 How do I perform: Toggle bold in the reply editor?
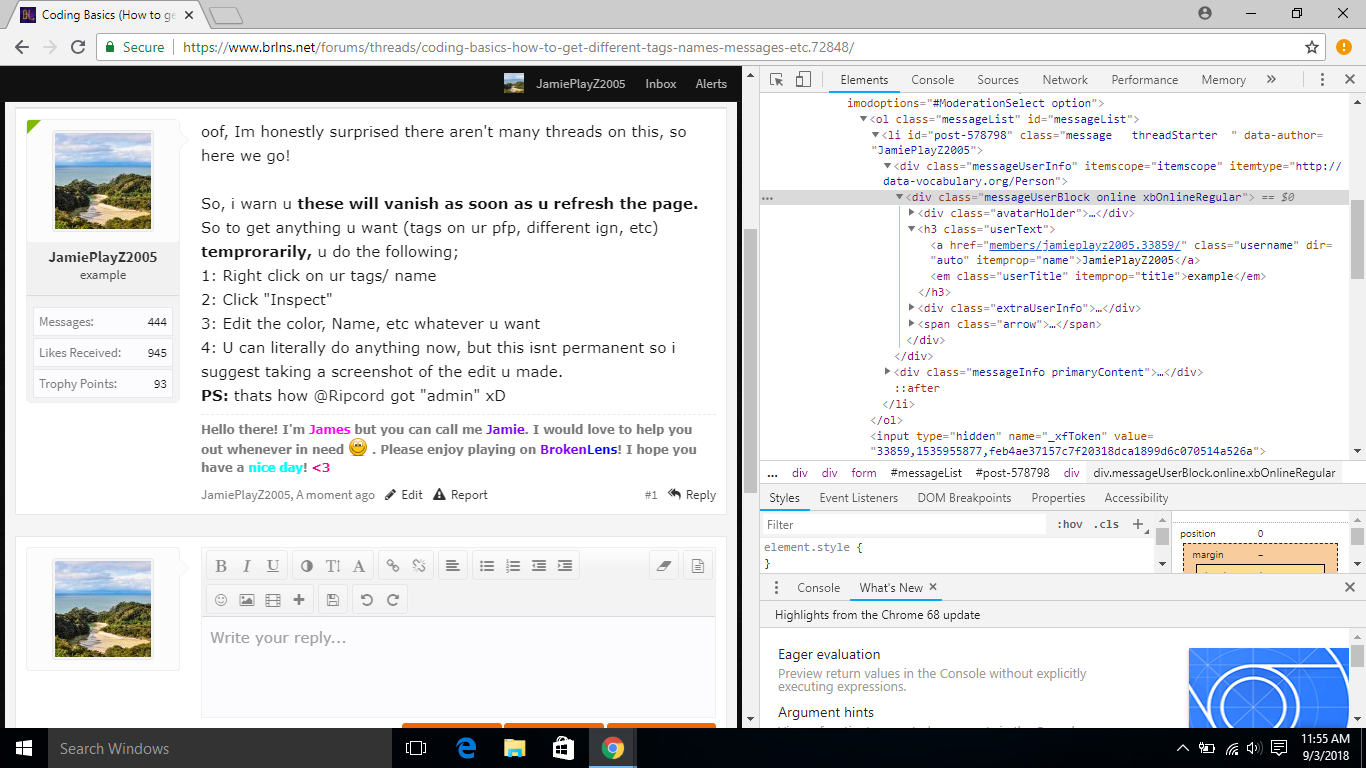pos(221,566)
